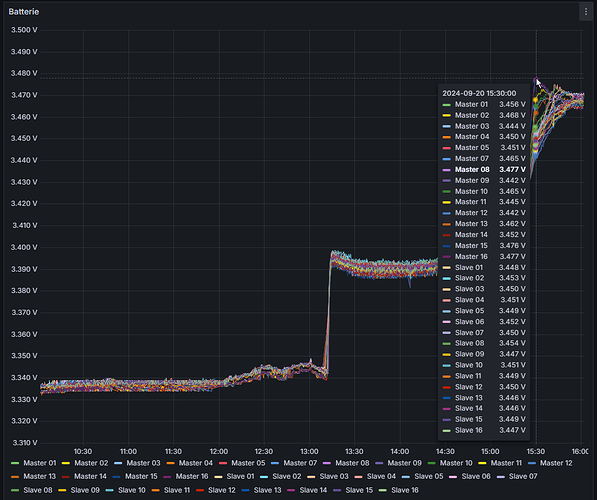Isolate Slave 06 label in bottom legend

[476, 476]
